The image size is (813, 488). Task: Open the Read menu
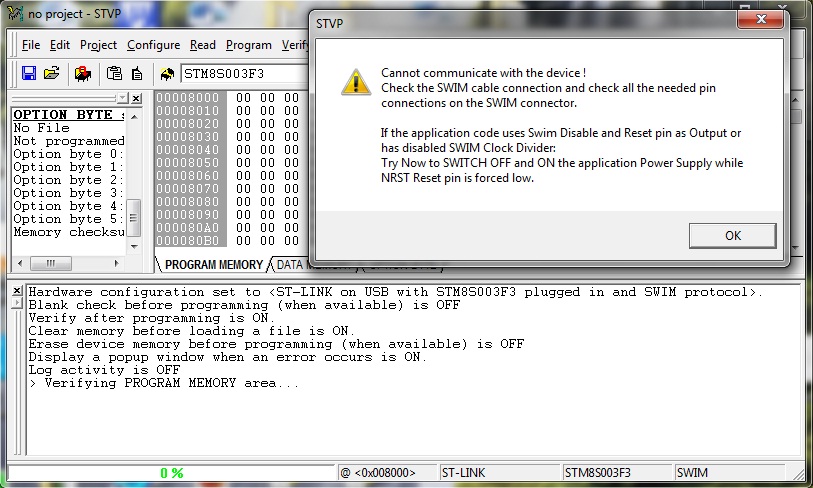click(x=203, y=45)
